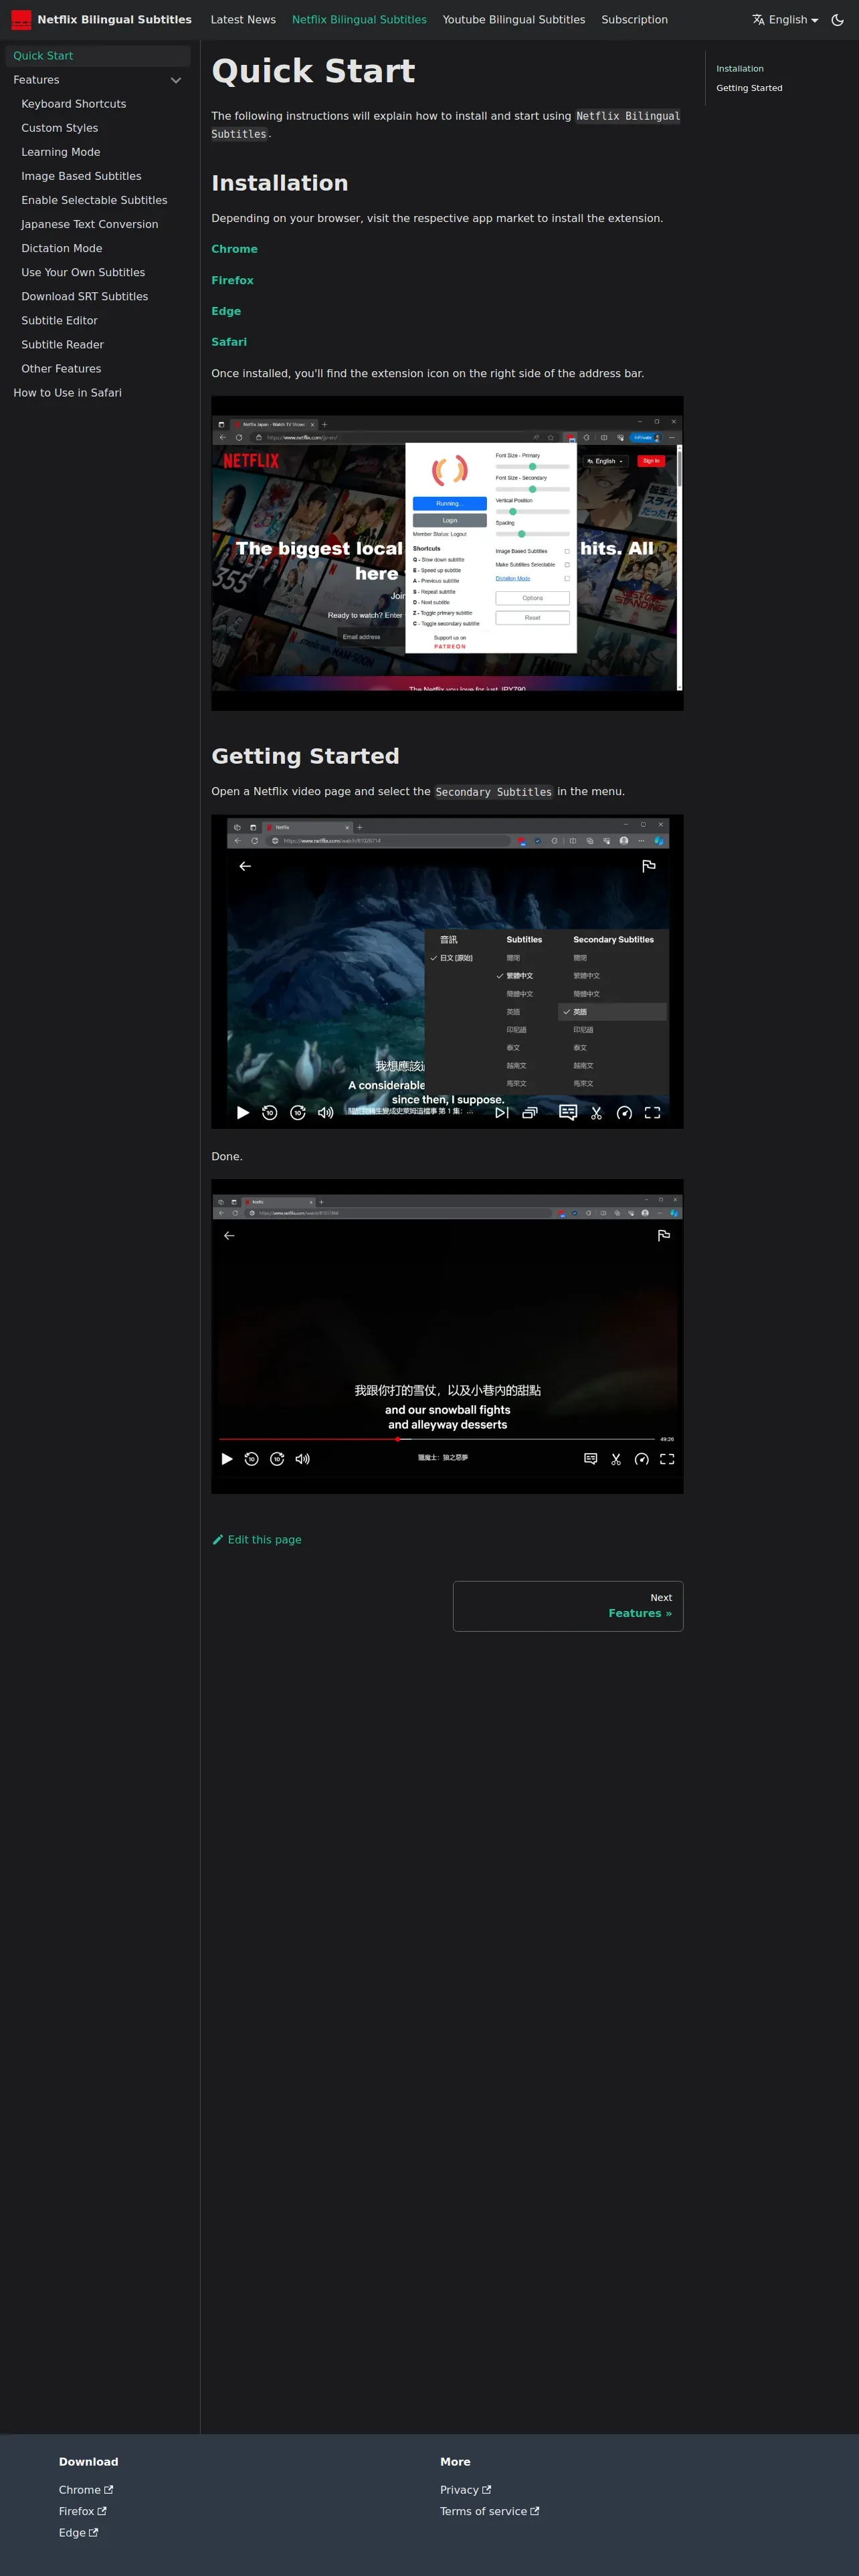Collapse the Features sidebar chevron

176,80
